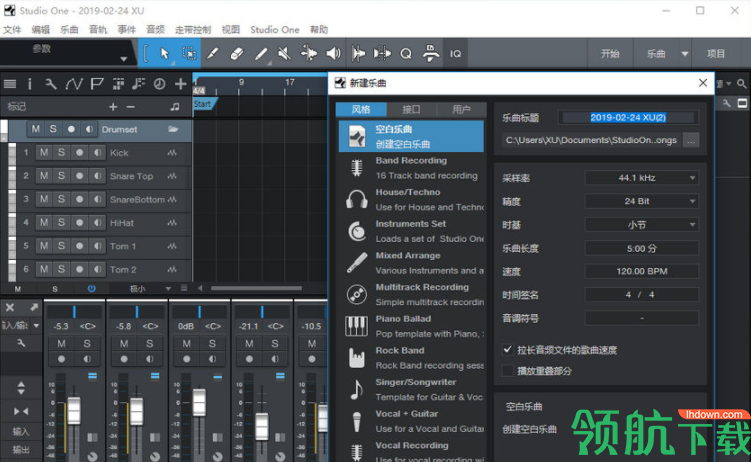Select the Singer/Songwriter note template
Image resolution: width=751 pixels, height=462 pixels.
412,389
